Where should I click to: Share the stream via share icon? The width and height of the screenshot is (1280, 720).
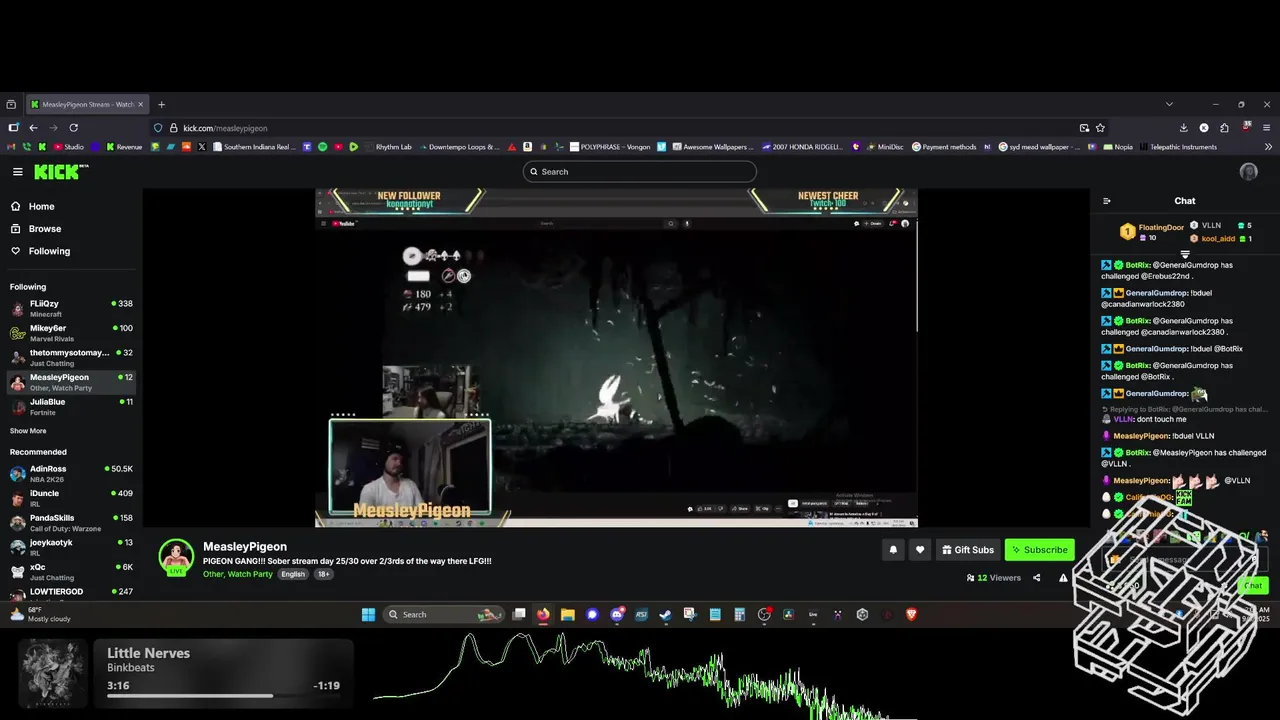(1036, 578)
